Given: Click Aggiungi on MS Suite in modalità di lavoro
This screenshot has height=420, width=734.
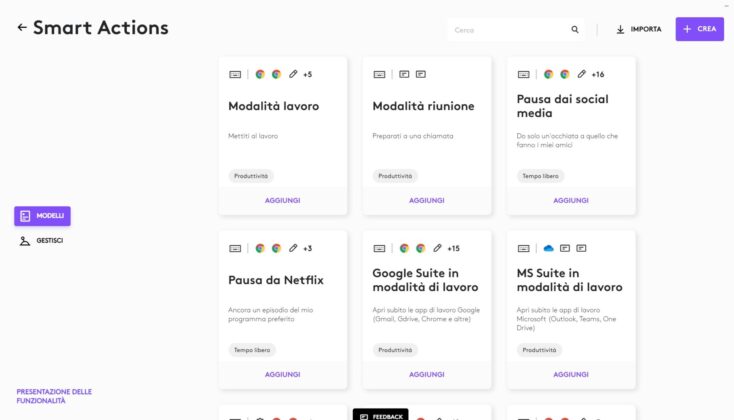Looking at the screenshot, I should (x=571, y=374).
